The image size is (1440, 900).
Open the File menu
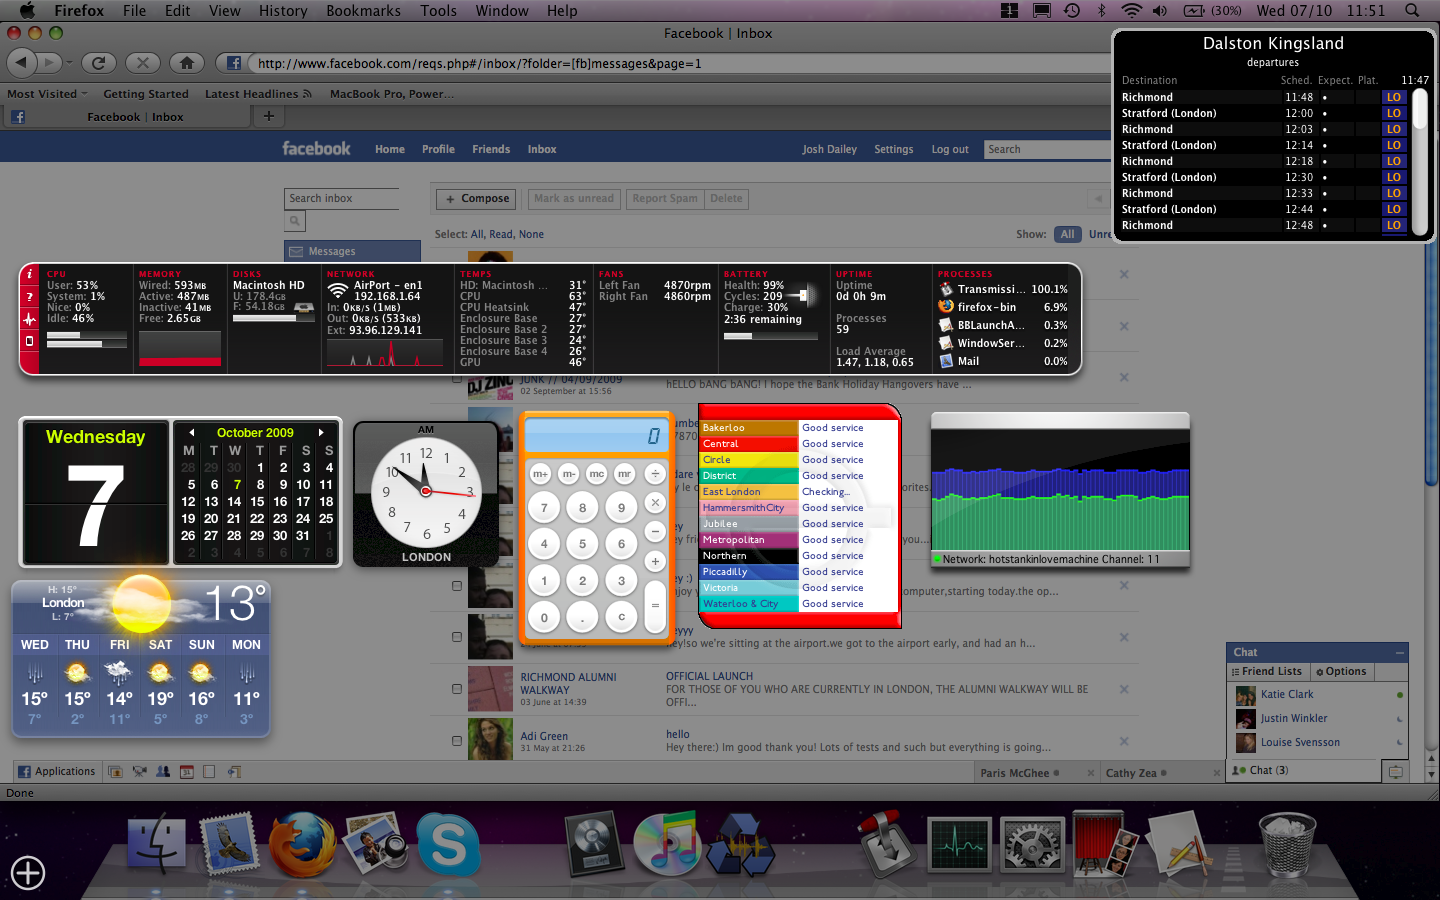coord(134,11)
